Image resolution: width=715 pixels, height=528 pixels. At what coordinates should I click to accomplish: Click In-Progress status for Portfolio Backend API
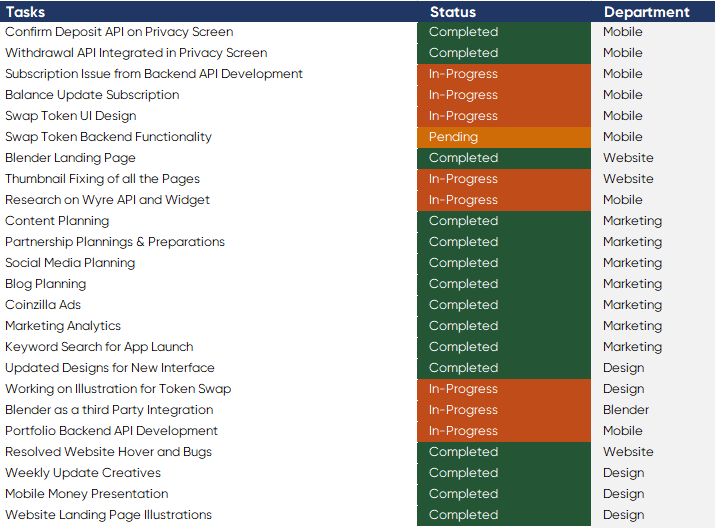click(504, 430)
